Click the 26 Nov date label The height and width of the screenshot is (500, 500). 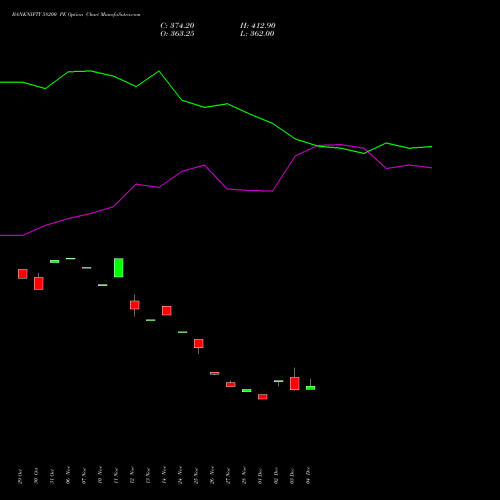[212, 475]
